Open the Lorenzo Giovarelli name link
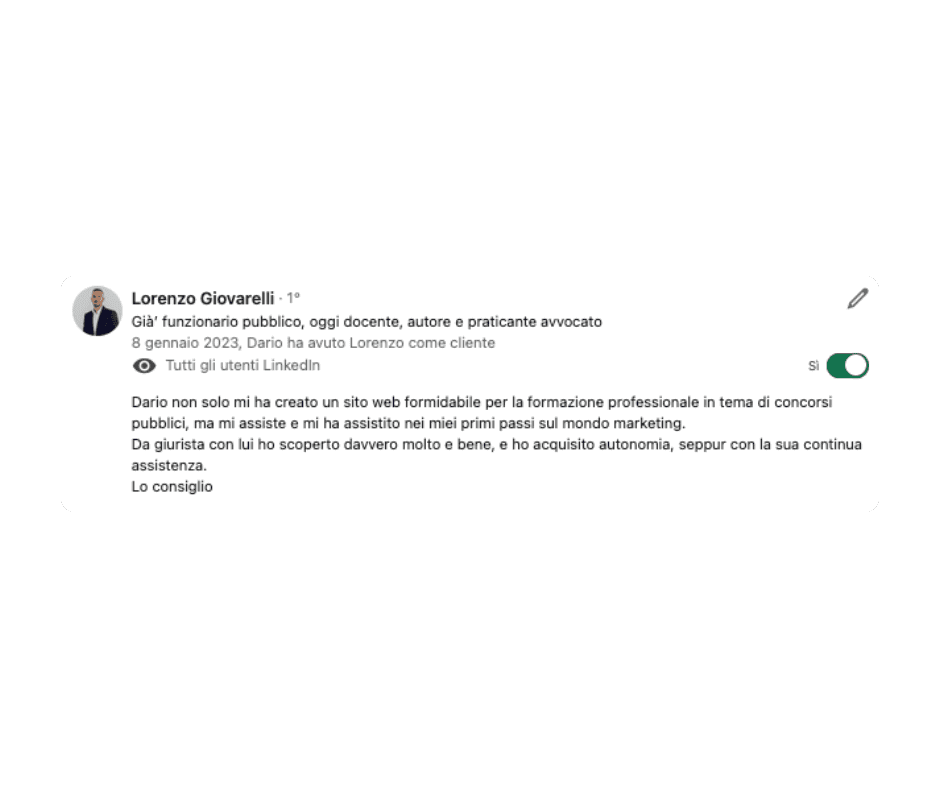Screen dimensions: 940x788 (203, 298)
